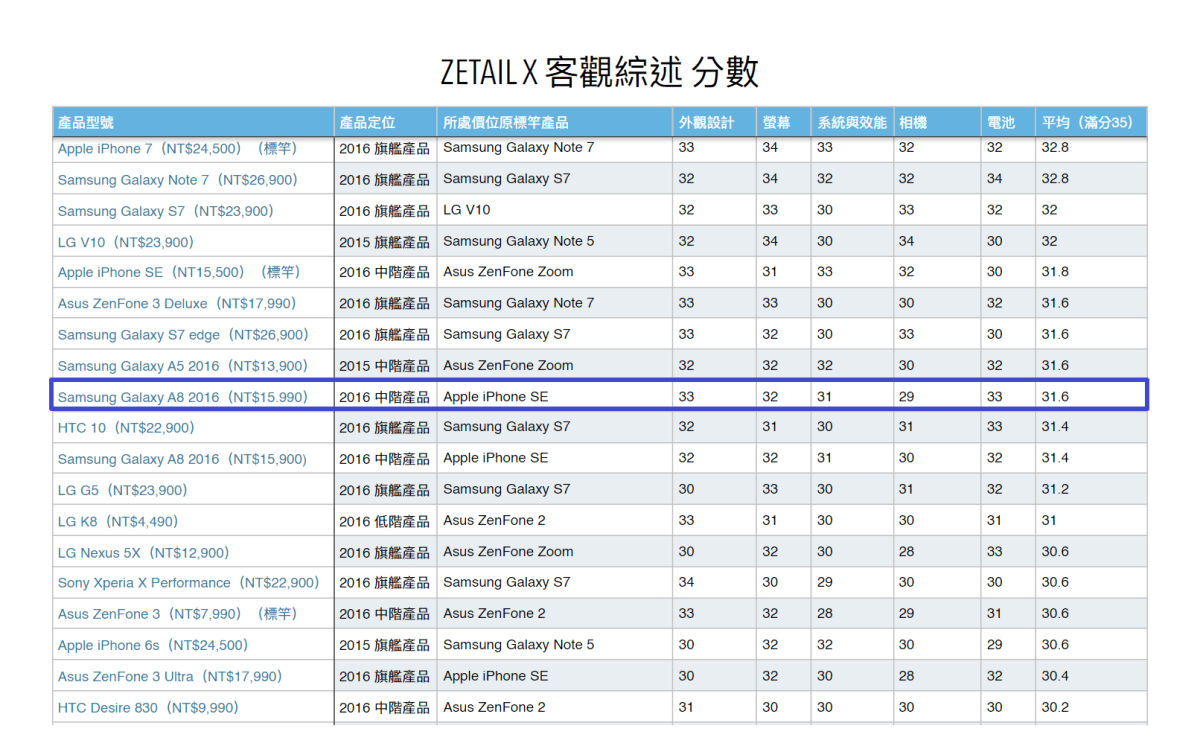Screen dimensions: 1200x752
Task: Select 2016 低階產品 in the LG K8 row
Action: point(384,521)
